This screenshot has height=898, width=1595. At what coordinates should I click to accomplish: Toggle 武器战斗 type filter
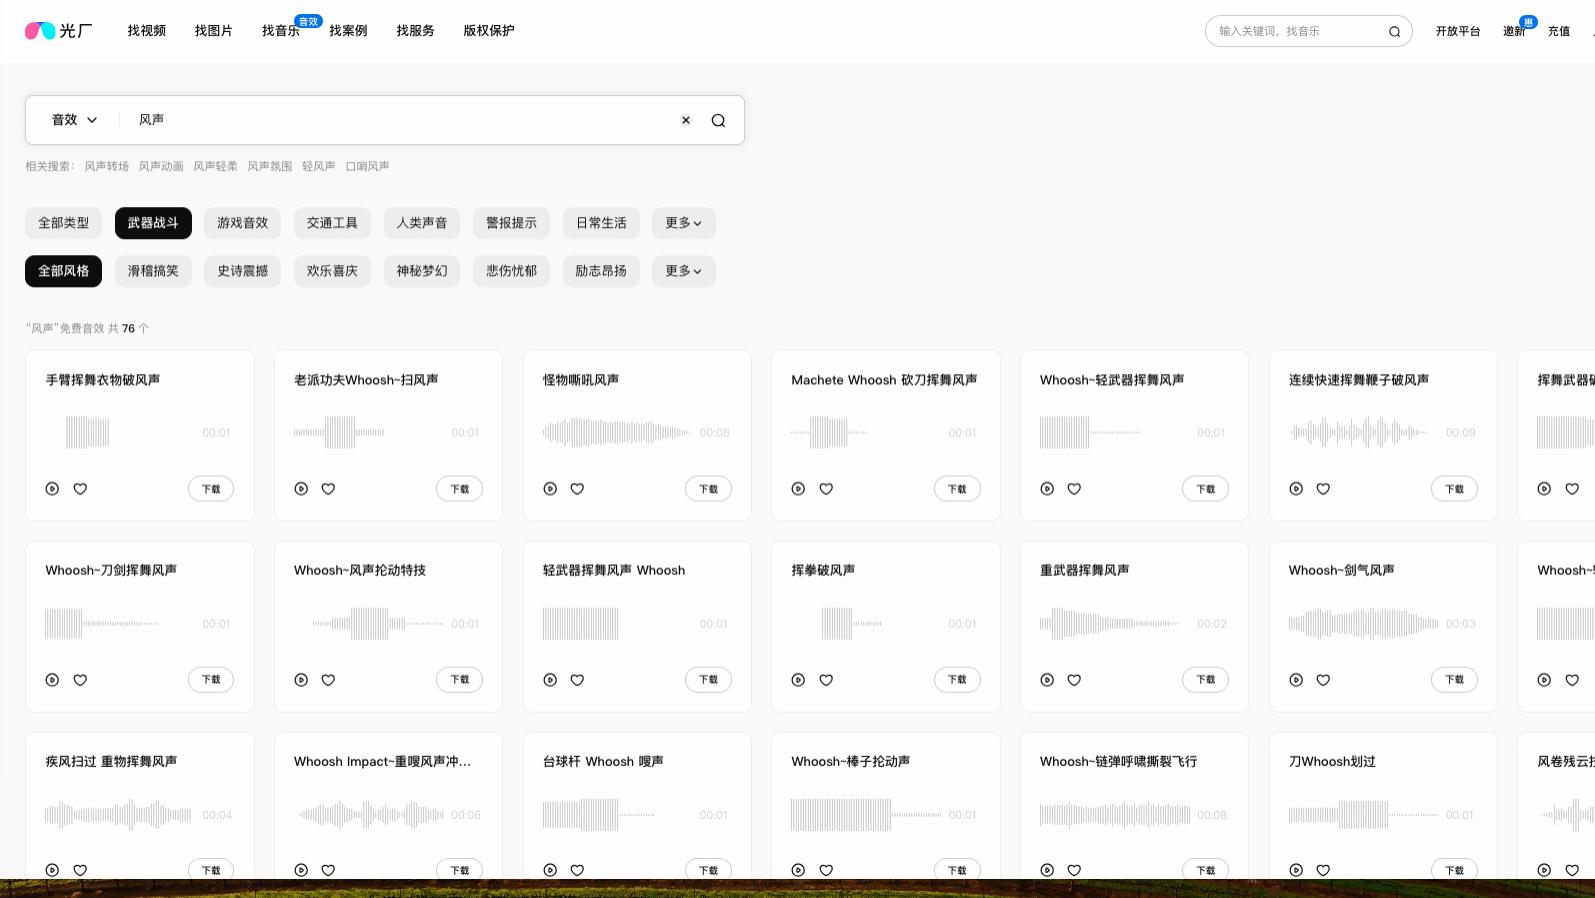pyautogui.click(x=153, y=223)
